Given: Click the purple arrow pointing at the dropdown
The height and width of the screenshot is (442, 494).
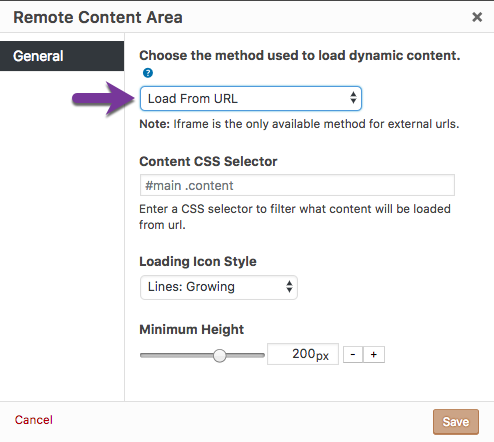Looking at the screenshot, I should [103, 99].
